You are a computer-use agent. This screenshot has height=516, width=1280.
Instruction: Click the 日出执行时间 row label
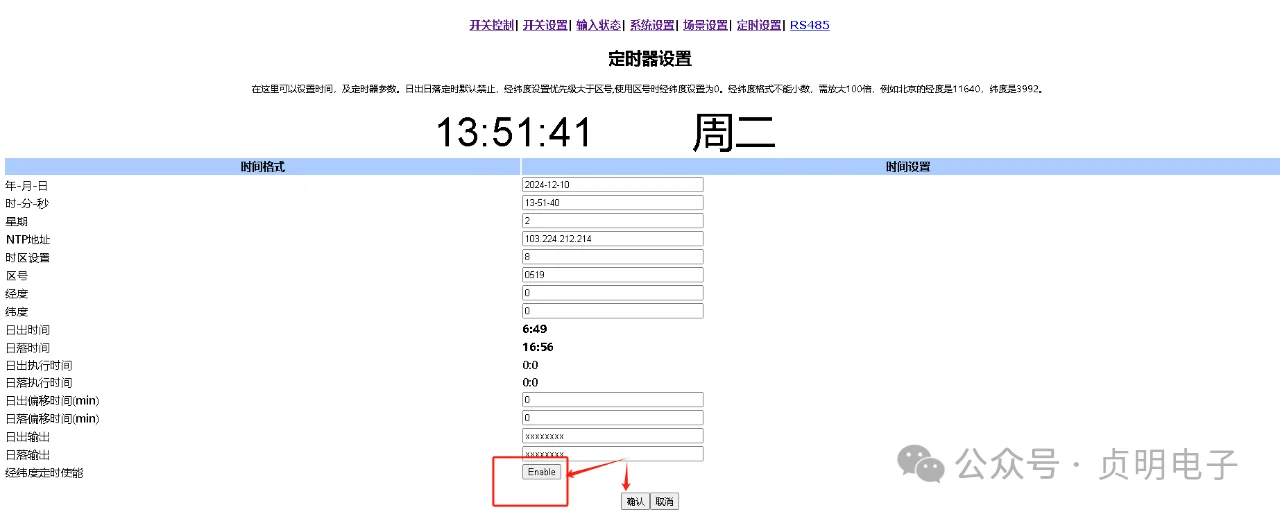(x=39, y=365)
